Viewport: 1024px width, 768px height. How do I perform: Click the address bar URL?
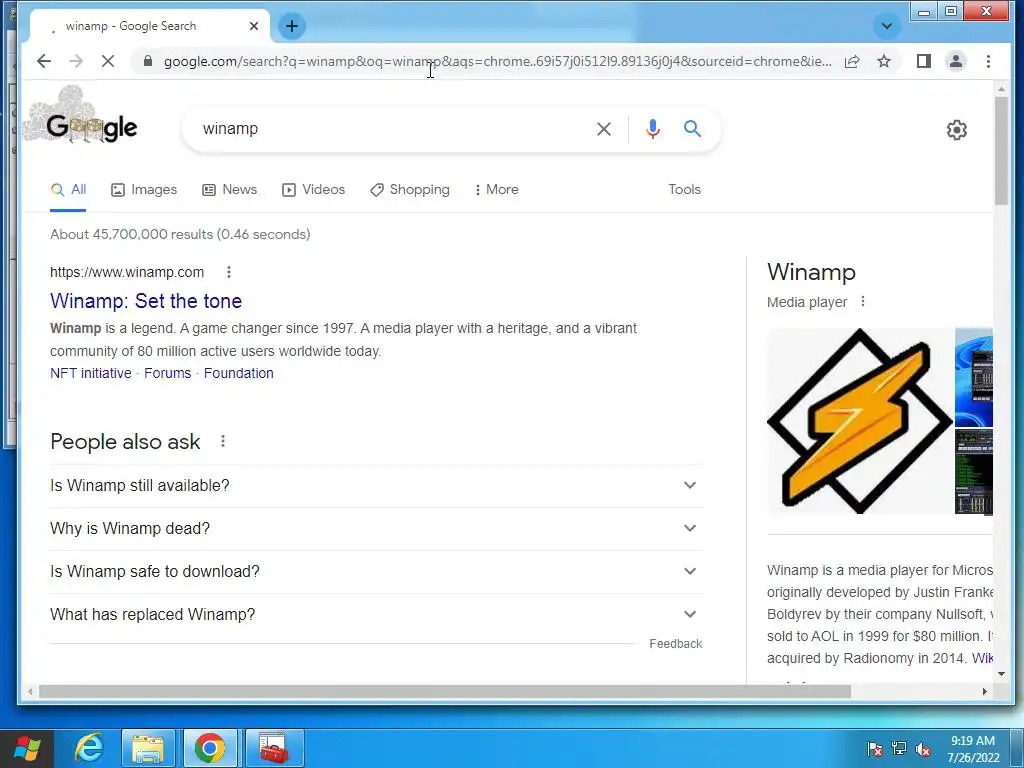click(x=498, y=61)
